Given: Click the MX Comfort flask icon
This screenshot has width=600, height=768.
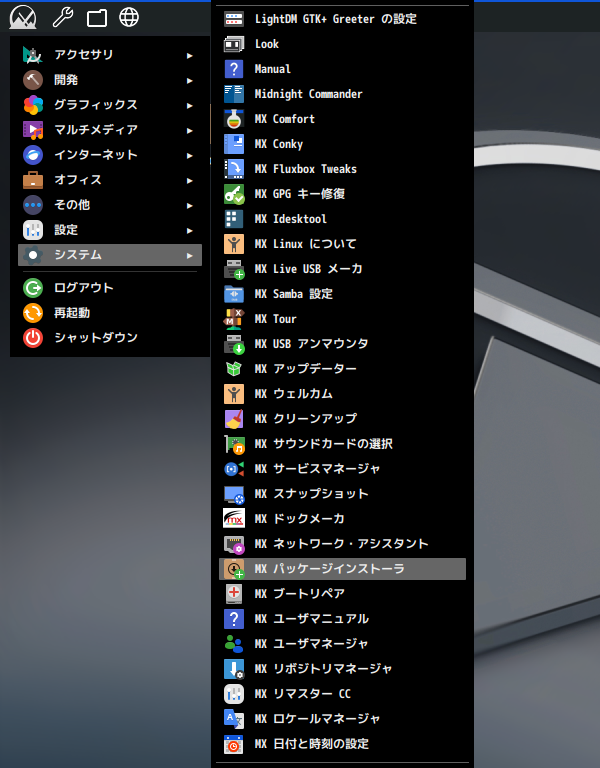Looking at the screenshot, I should [234, 119].
